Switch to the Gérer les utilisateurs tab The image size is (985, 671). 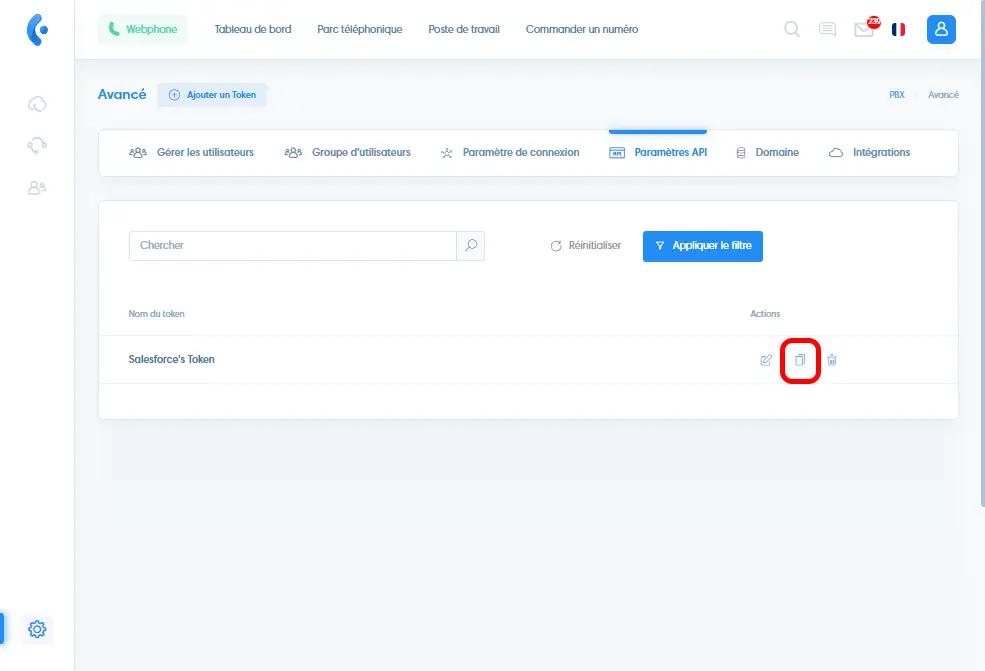coord(192,153)
